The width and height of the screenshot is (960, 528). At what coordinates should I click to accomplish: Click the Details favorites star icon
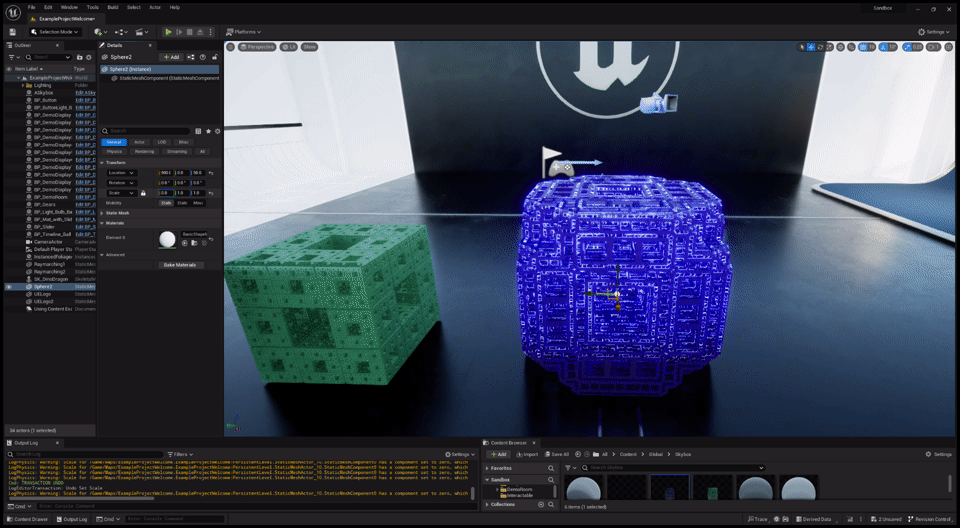(208, 131)
